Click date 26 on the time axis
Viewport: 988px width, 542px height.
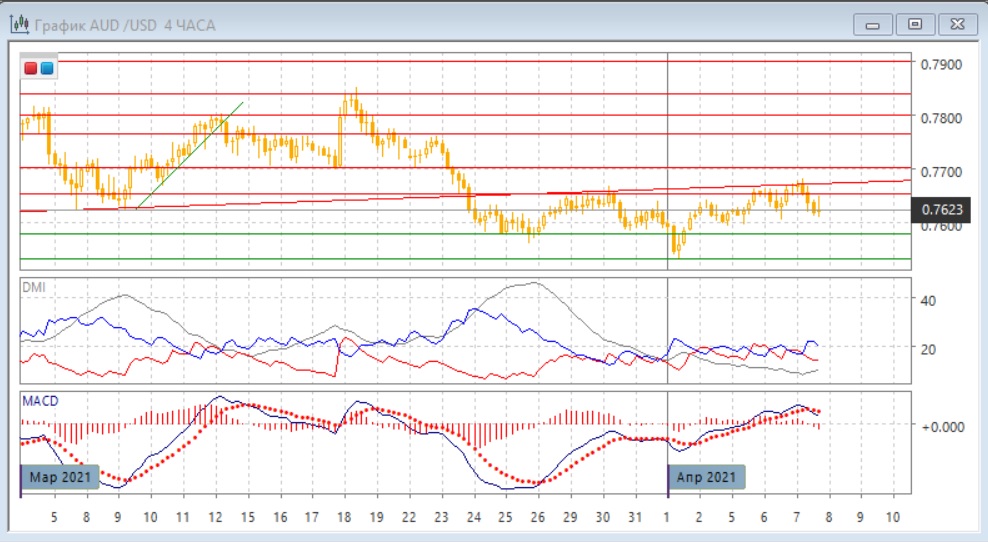click(x=537, y=518)
